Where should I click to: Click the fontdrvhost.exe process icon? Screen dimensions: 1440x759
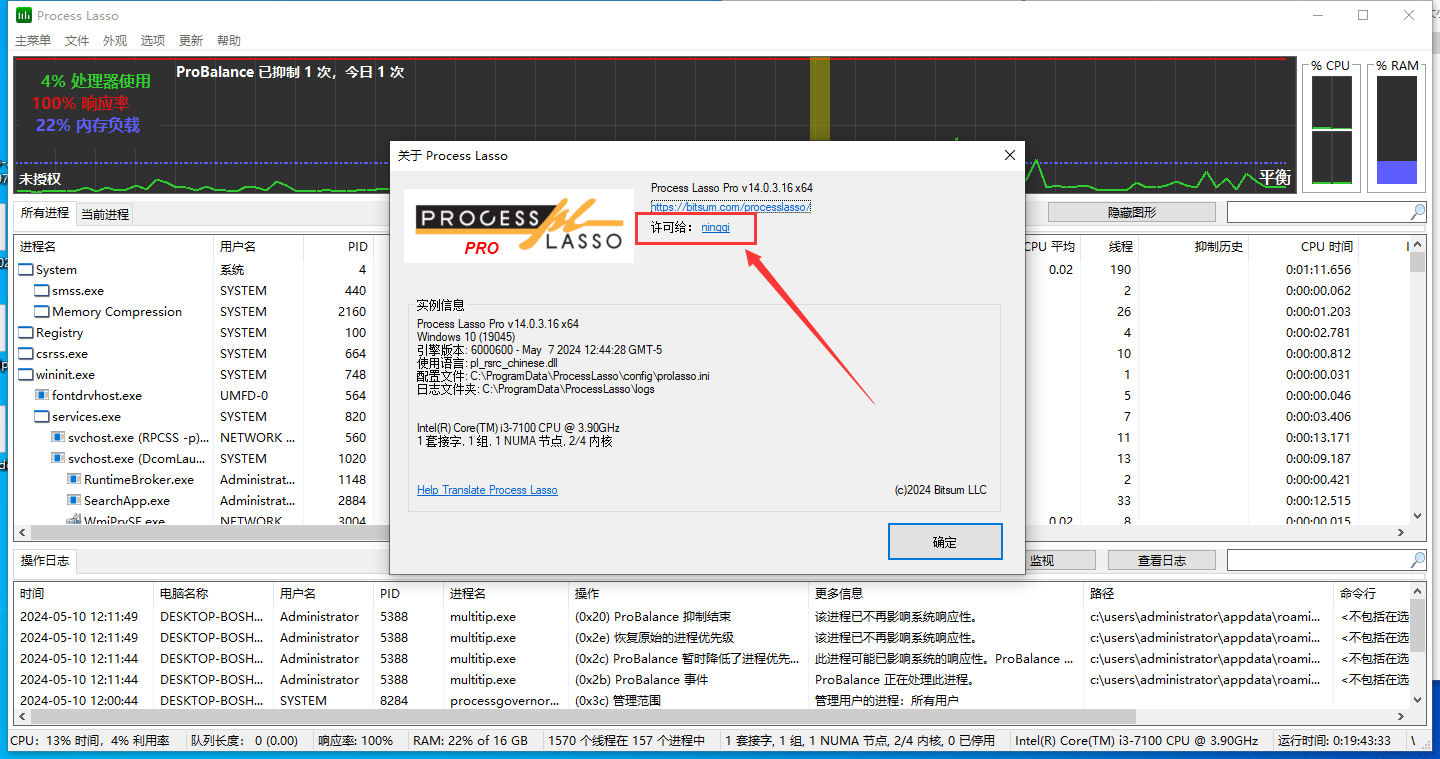pos(42,395)
